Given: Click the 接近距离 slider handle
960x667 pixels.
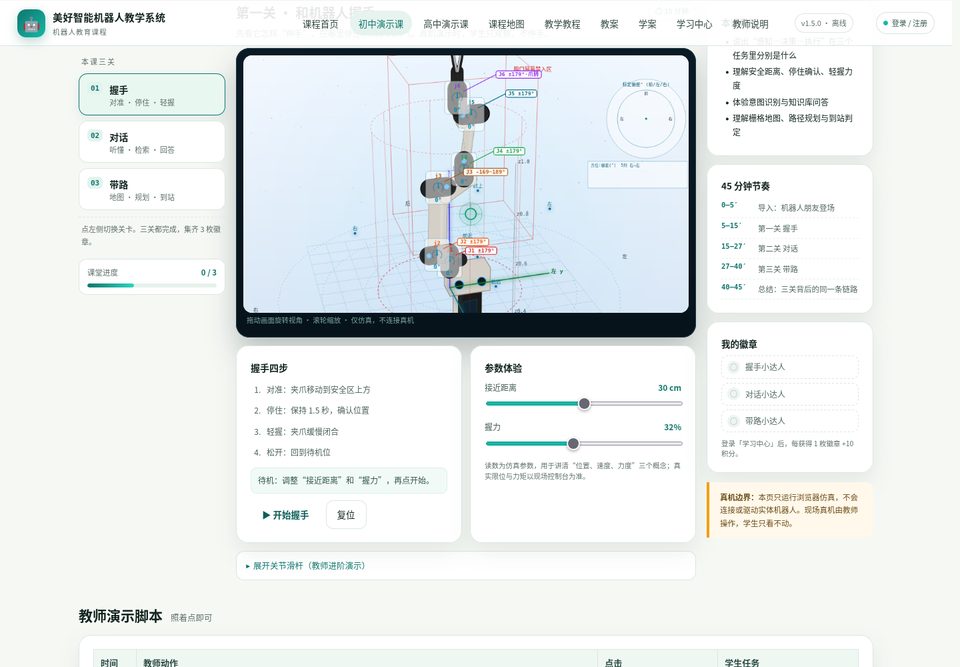Looking at the screenshot, I should (x=584, y=404).
